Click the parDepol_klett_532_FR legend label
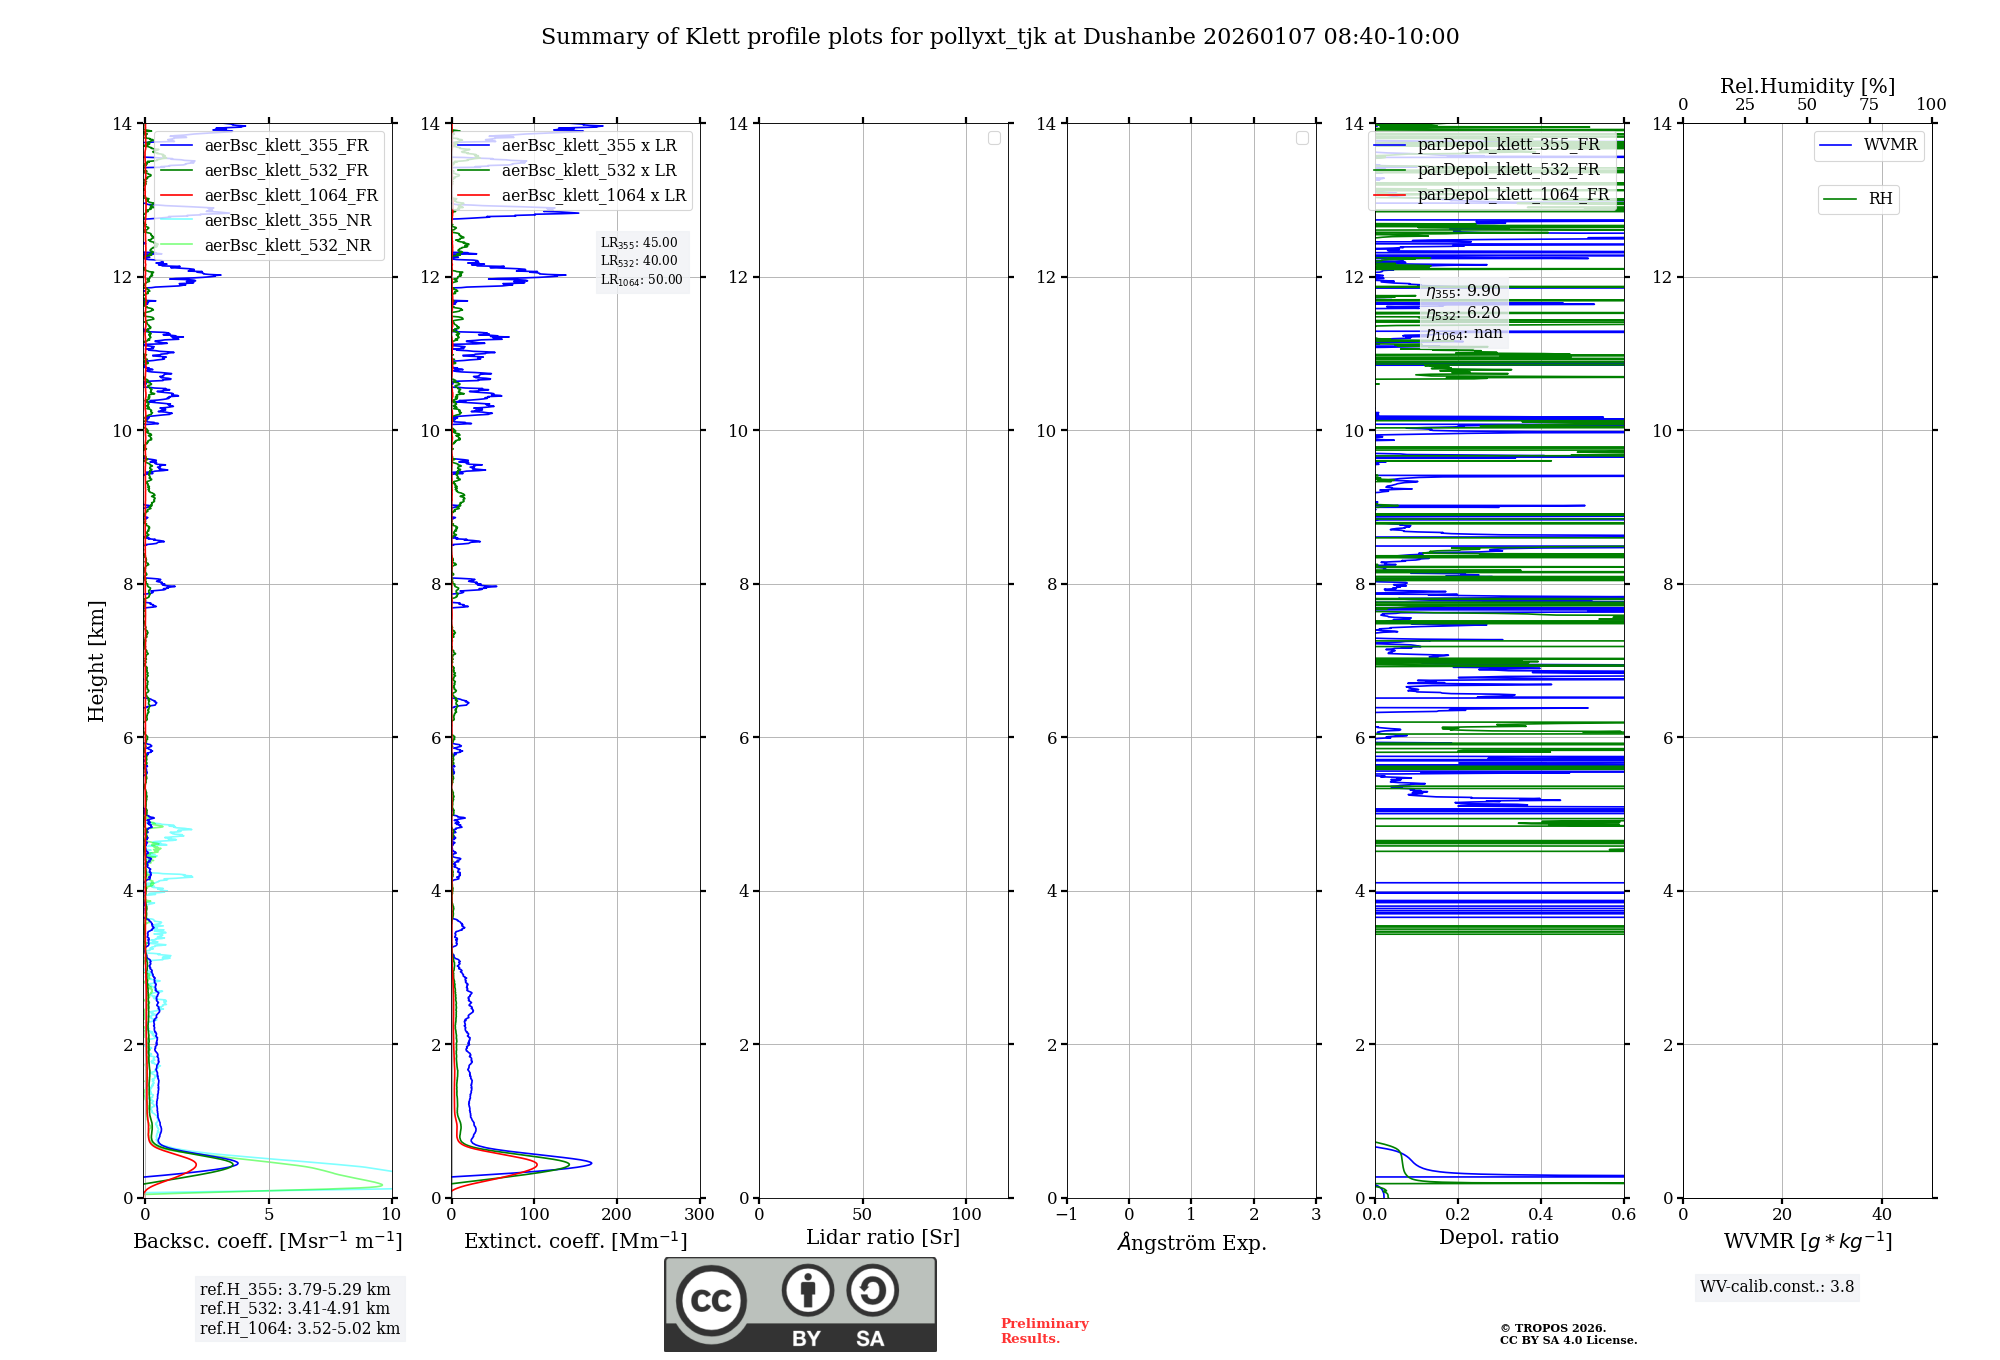The image size is (2000, 1360). (x=1508, y=170)
